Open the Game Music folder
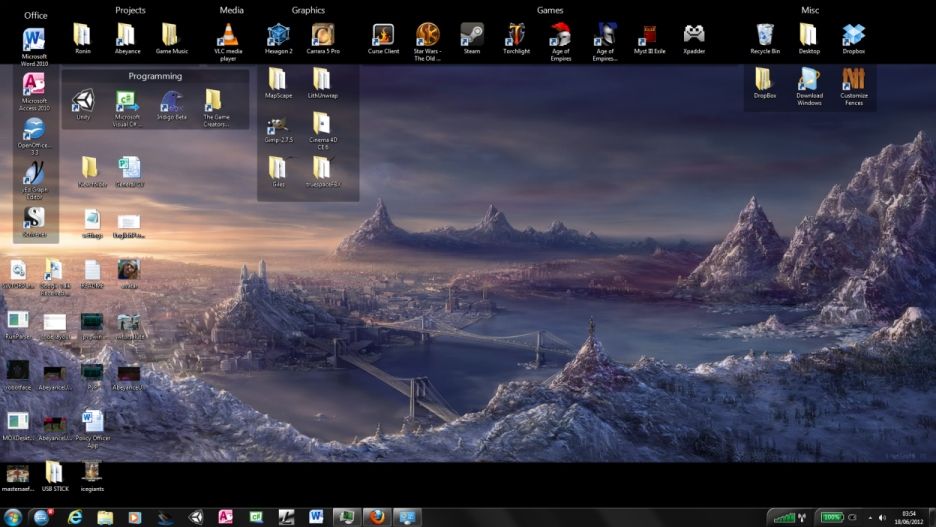 point(171,39)
